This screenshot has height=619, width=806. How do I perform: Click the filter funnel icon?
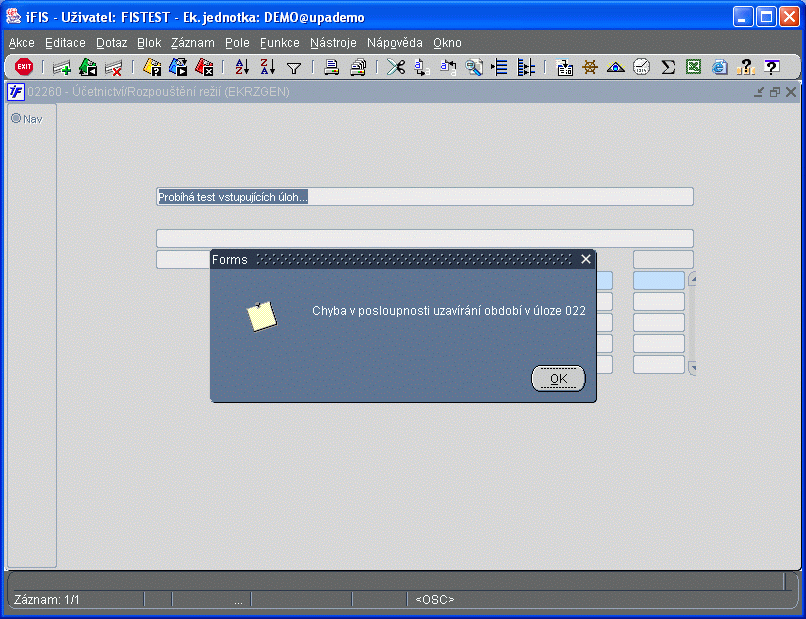(294, 68)
